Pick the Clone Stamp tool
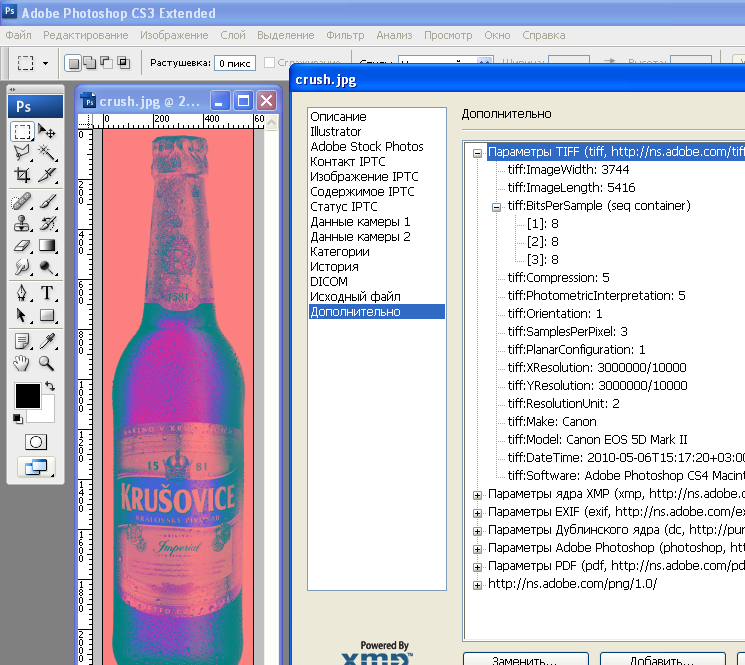745x665 pixels. coord(22,223)
